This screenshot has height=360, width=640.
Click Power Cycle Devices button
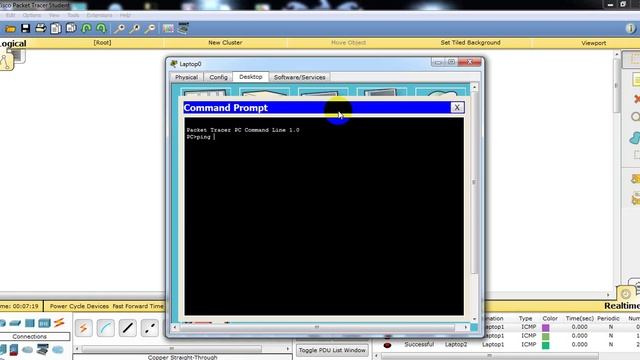[x=79, y=306]
